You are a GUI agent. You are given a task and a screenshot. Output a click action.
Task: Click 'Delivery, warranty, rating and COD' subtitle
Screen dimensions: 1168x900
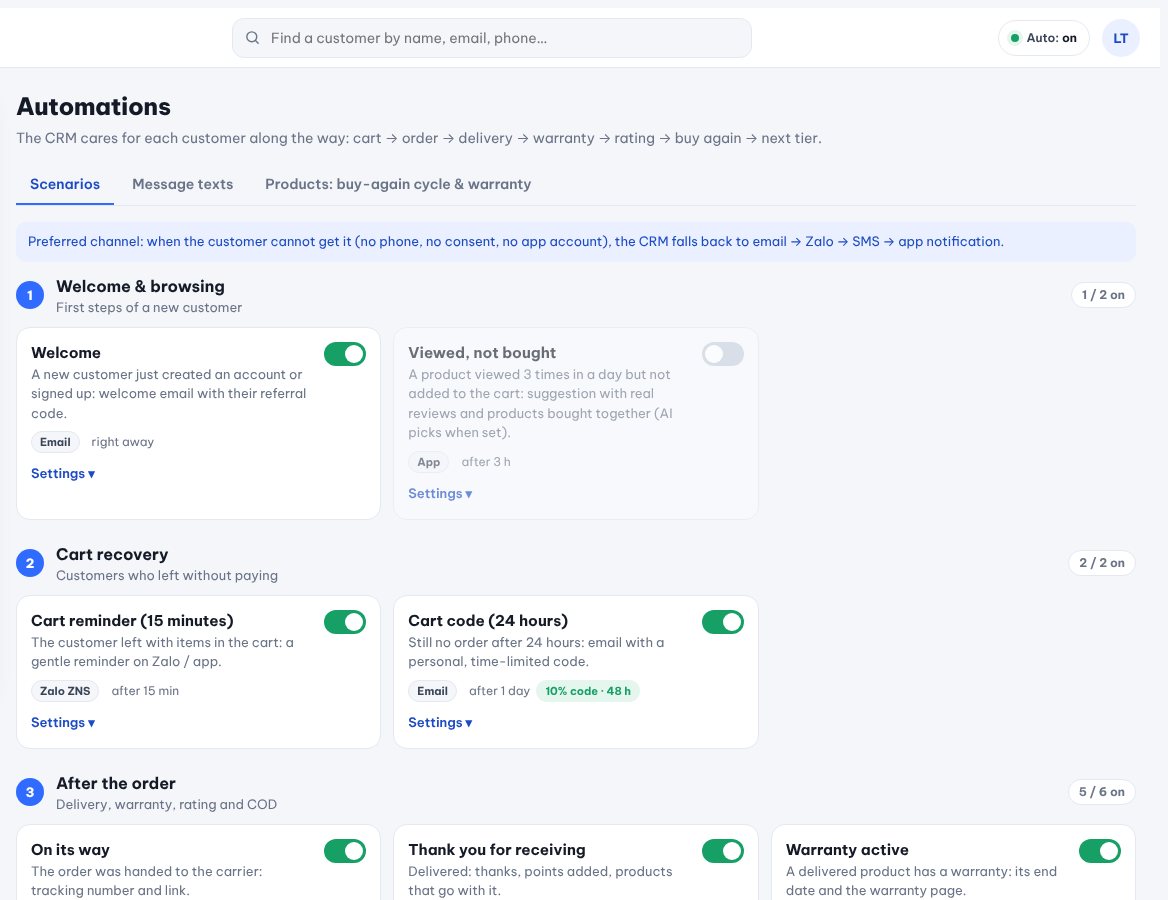pos(166,804)
